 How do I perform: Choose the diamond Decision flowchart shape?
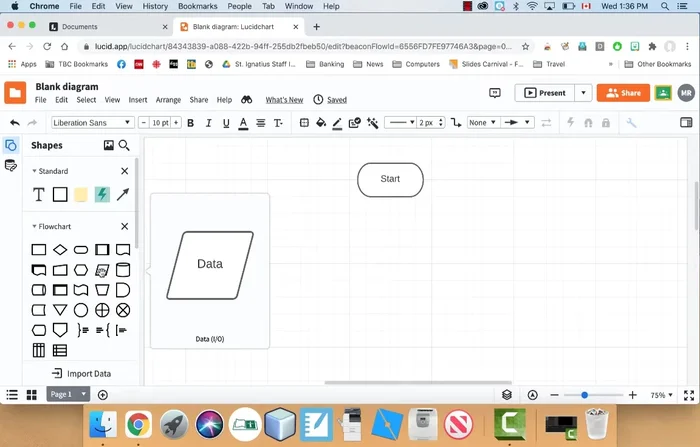60,249
